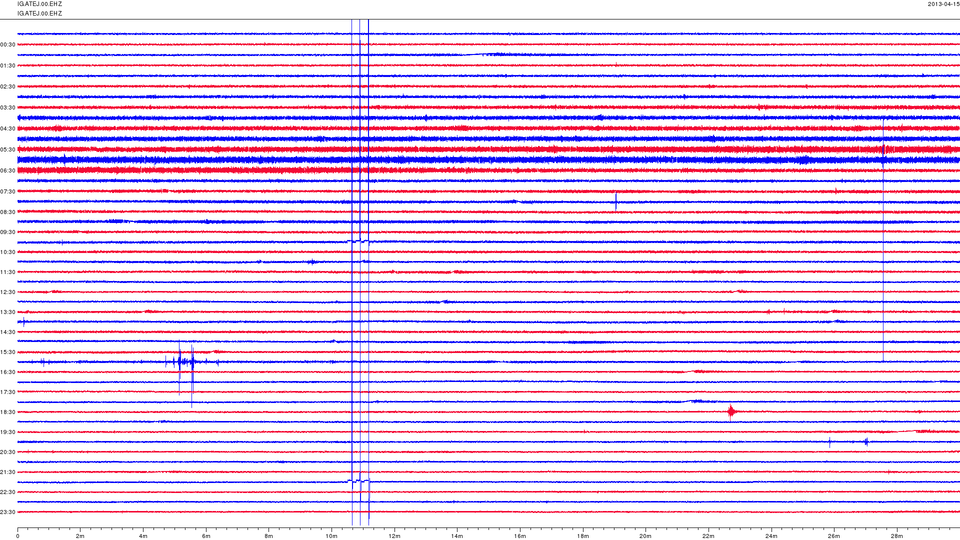This screenshot has width=960, height=540.
Task: Click the 14:30 time label
Action: click(8, 332)
